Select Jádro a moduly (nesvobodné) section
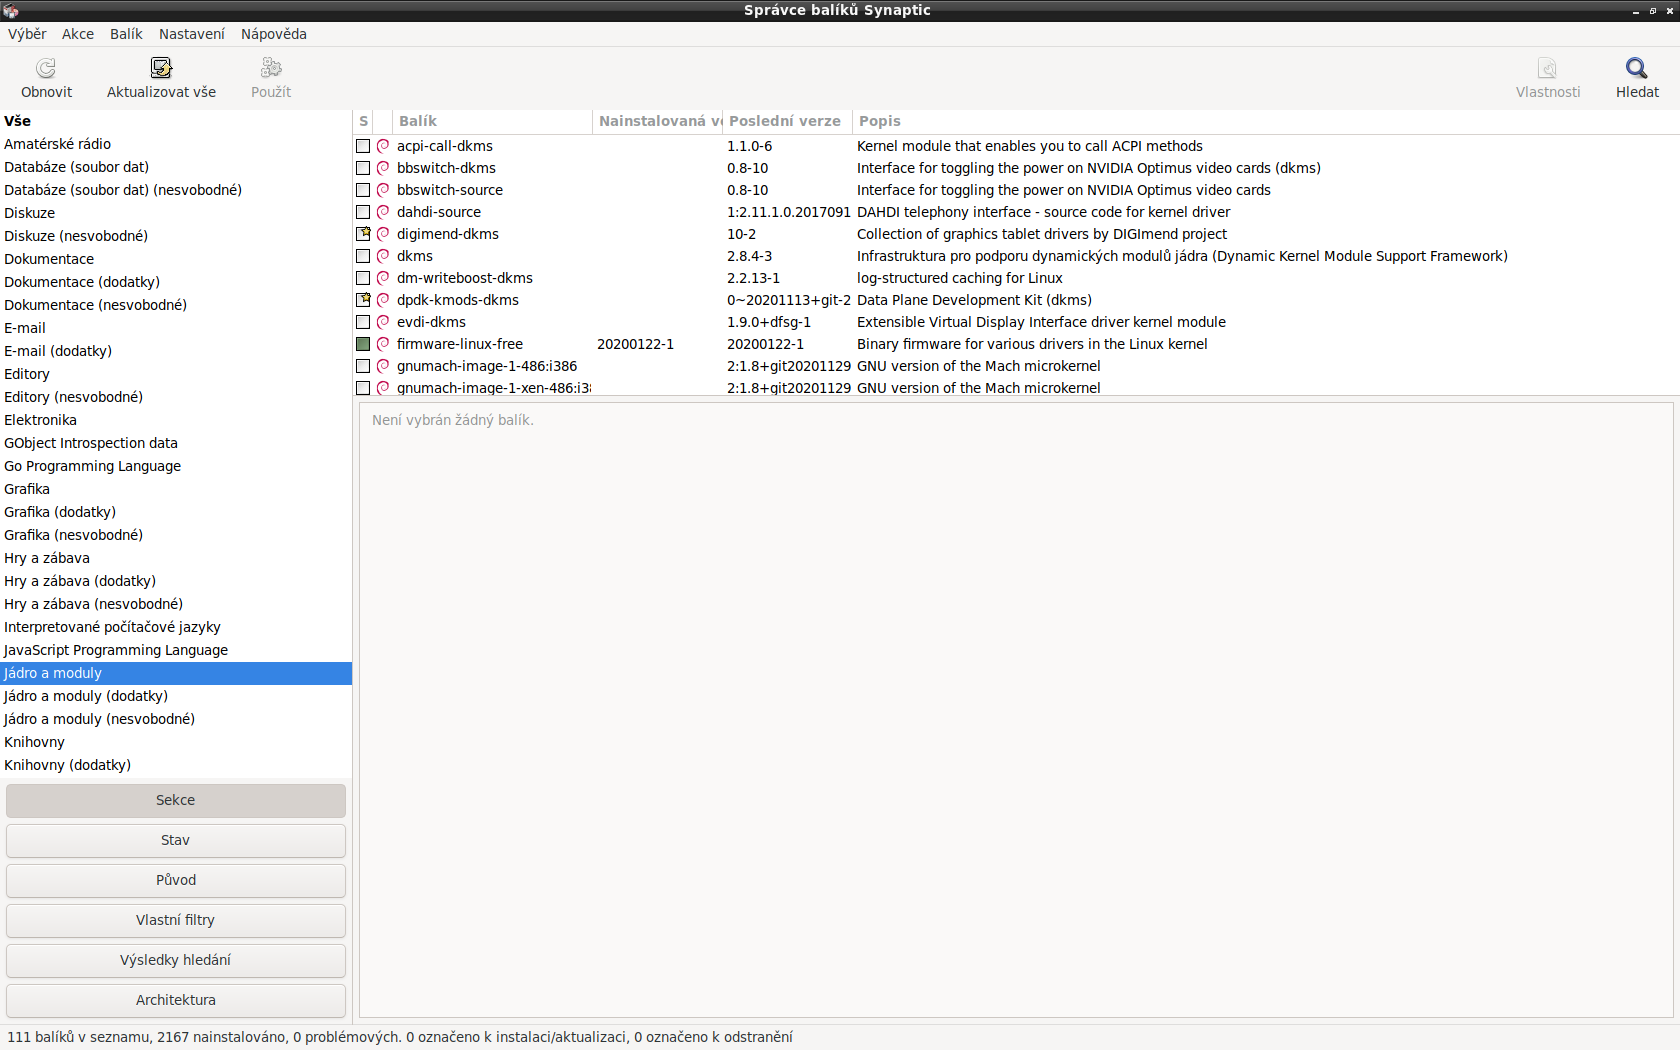 click(x=176, y=719)
